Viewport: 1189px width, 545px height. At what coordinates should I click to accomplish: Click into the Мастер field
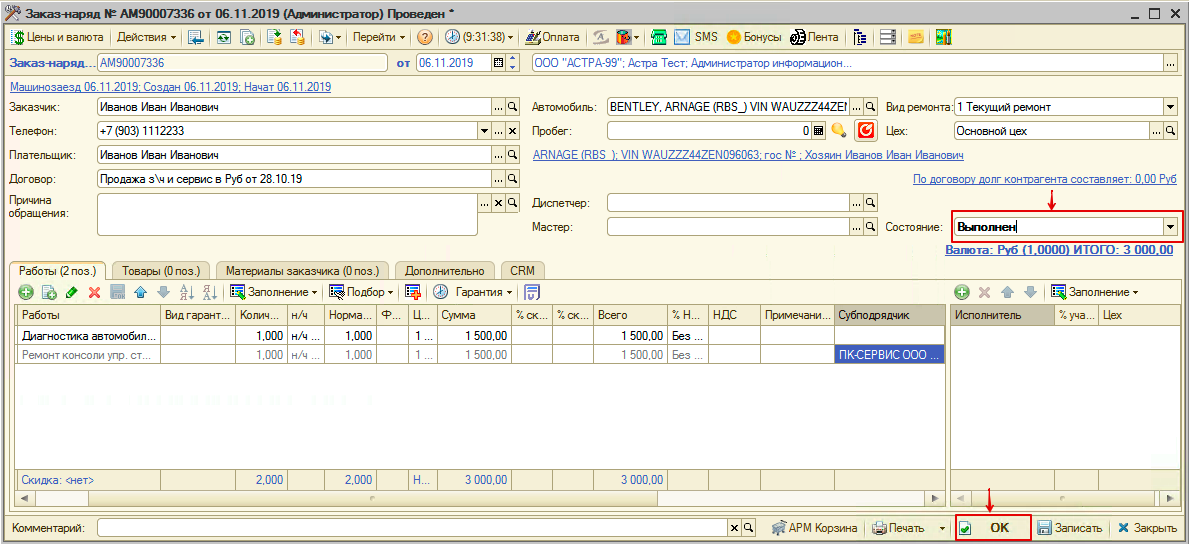[728, 226]
